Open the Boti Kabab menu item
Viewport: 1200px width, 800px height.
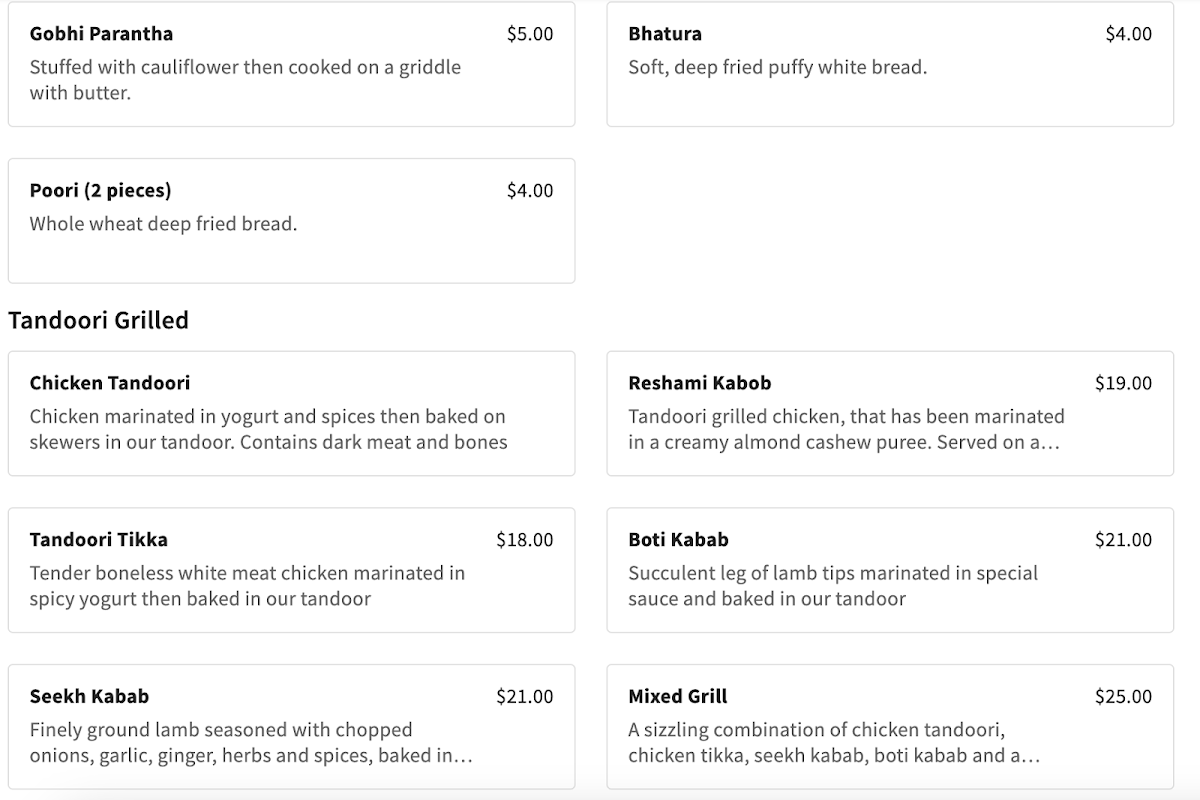pyautogui.click(x=678, y=540)
